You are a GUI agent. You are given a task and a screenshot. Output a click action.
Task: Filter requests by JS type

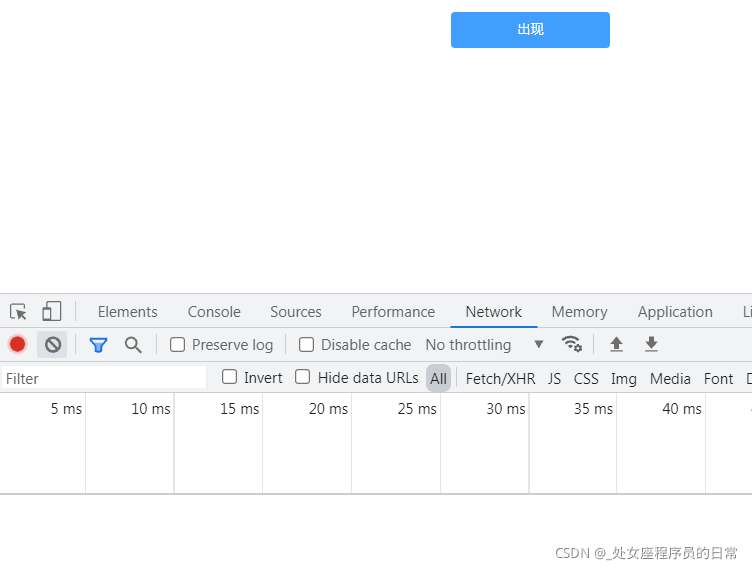click(554, 379)
